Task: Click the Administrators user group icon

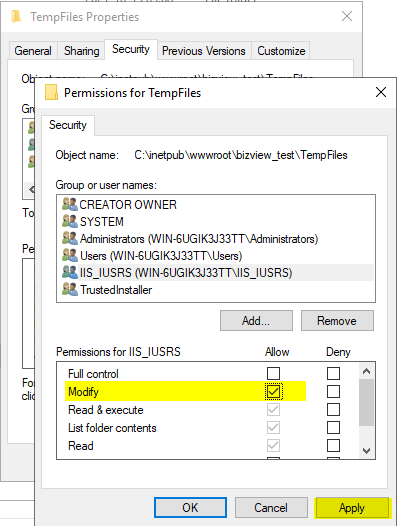Action: pos(70,238)
